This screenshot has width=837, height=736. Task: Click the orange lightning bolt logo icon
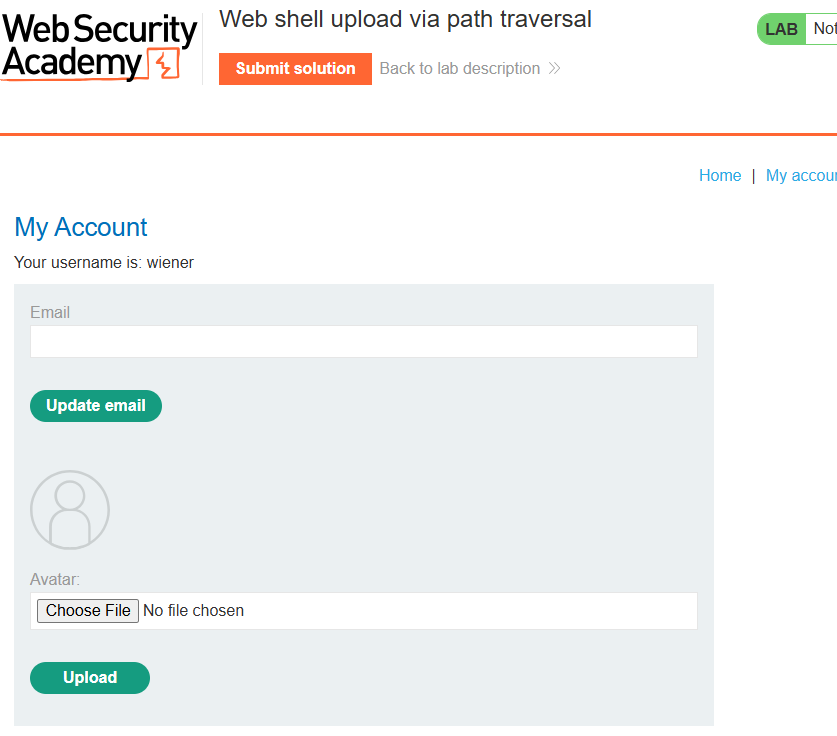pos(164,64)
